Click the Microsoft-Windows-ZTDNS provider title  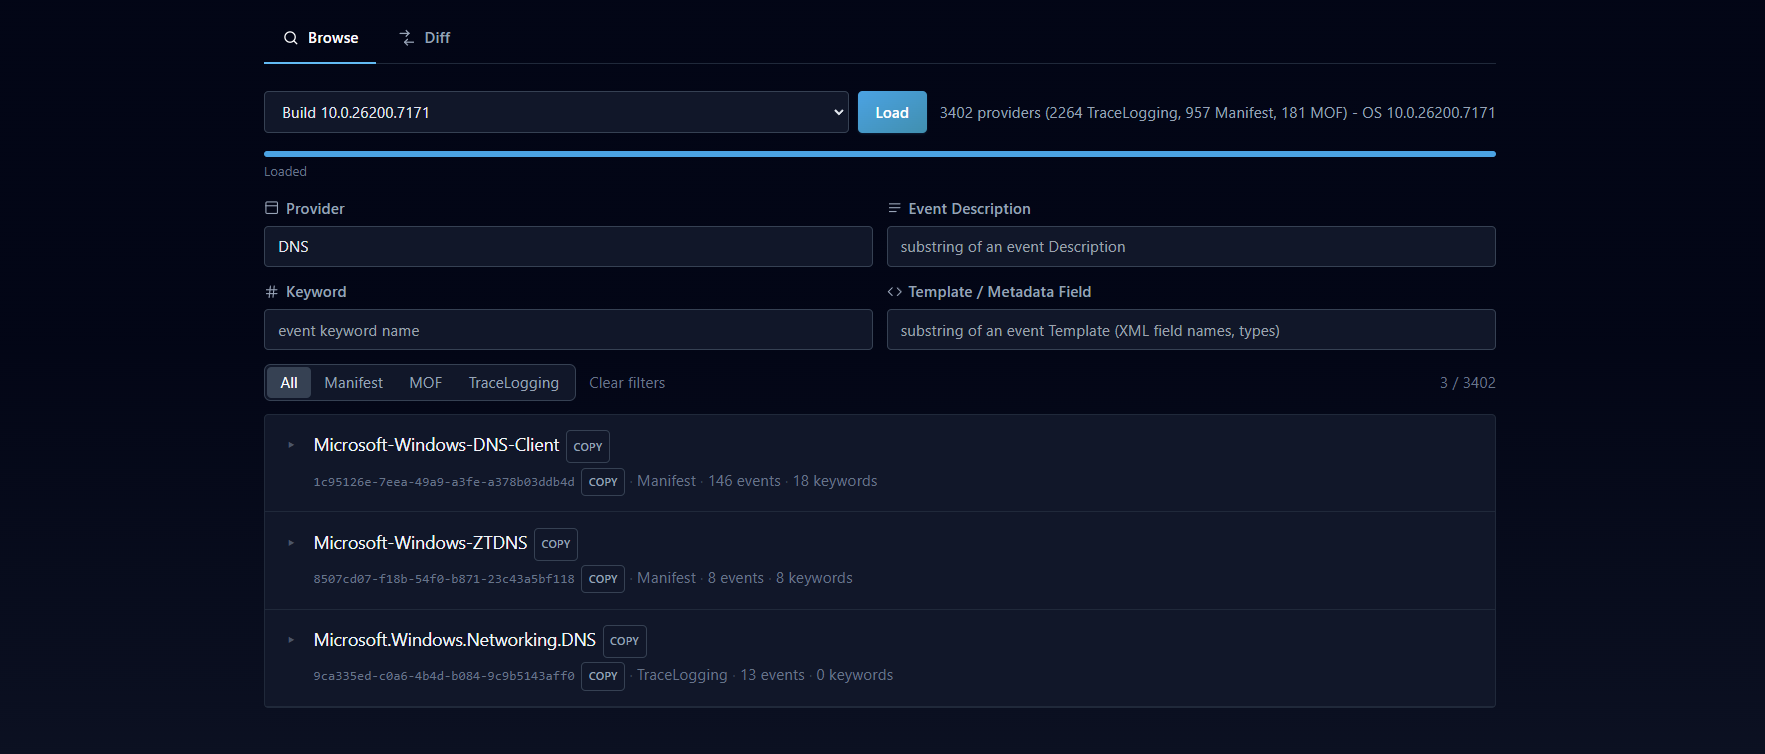(x=420, y=543)
